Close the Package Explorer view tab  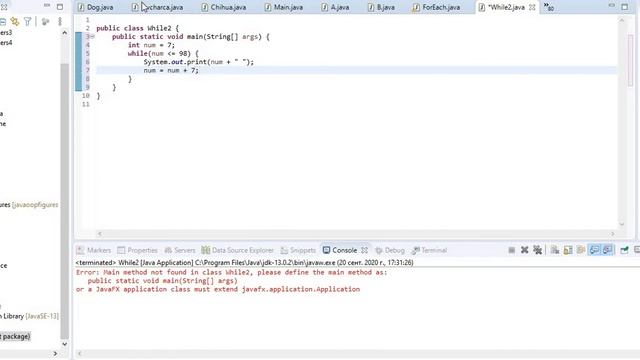click(x=4, y=7)
